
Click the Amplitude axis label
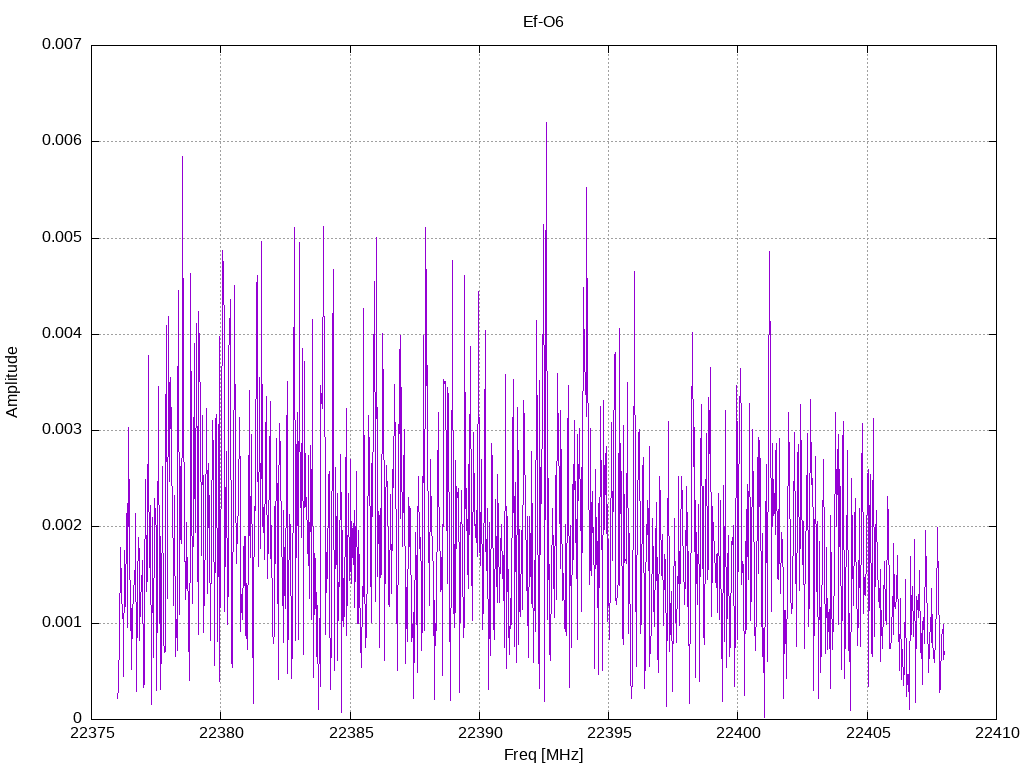pyautogui.click(x=12, y=382)
